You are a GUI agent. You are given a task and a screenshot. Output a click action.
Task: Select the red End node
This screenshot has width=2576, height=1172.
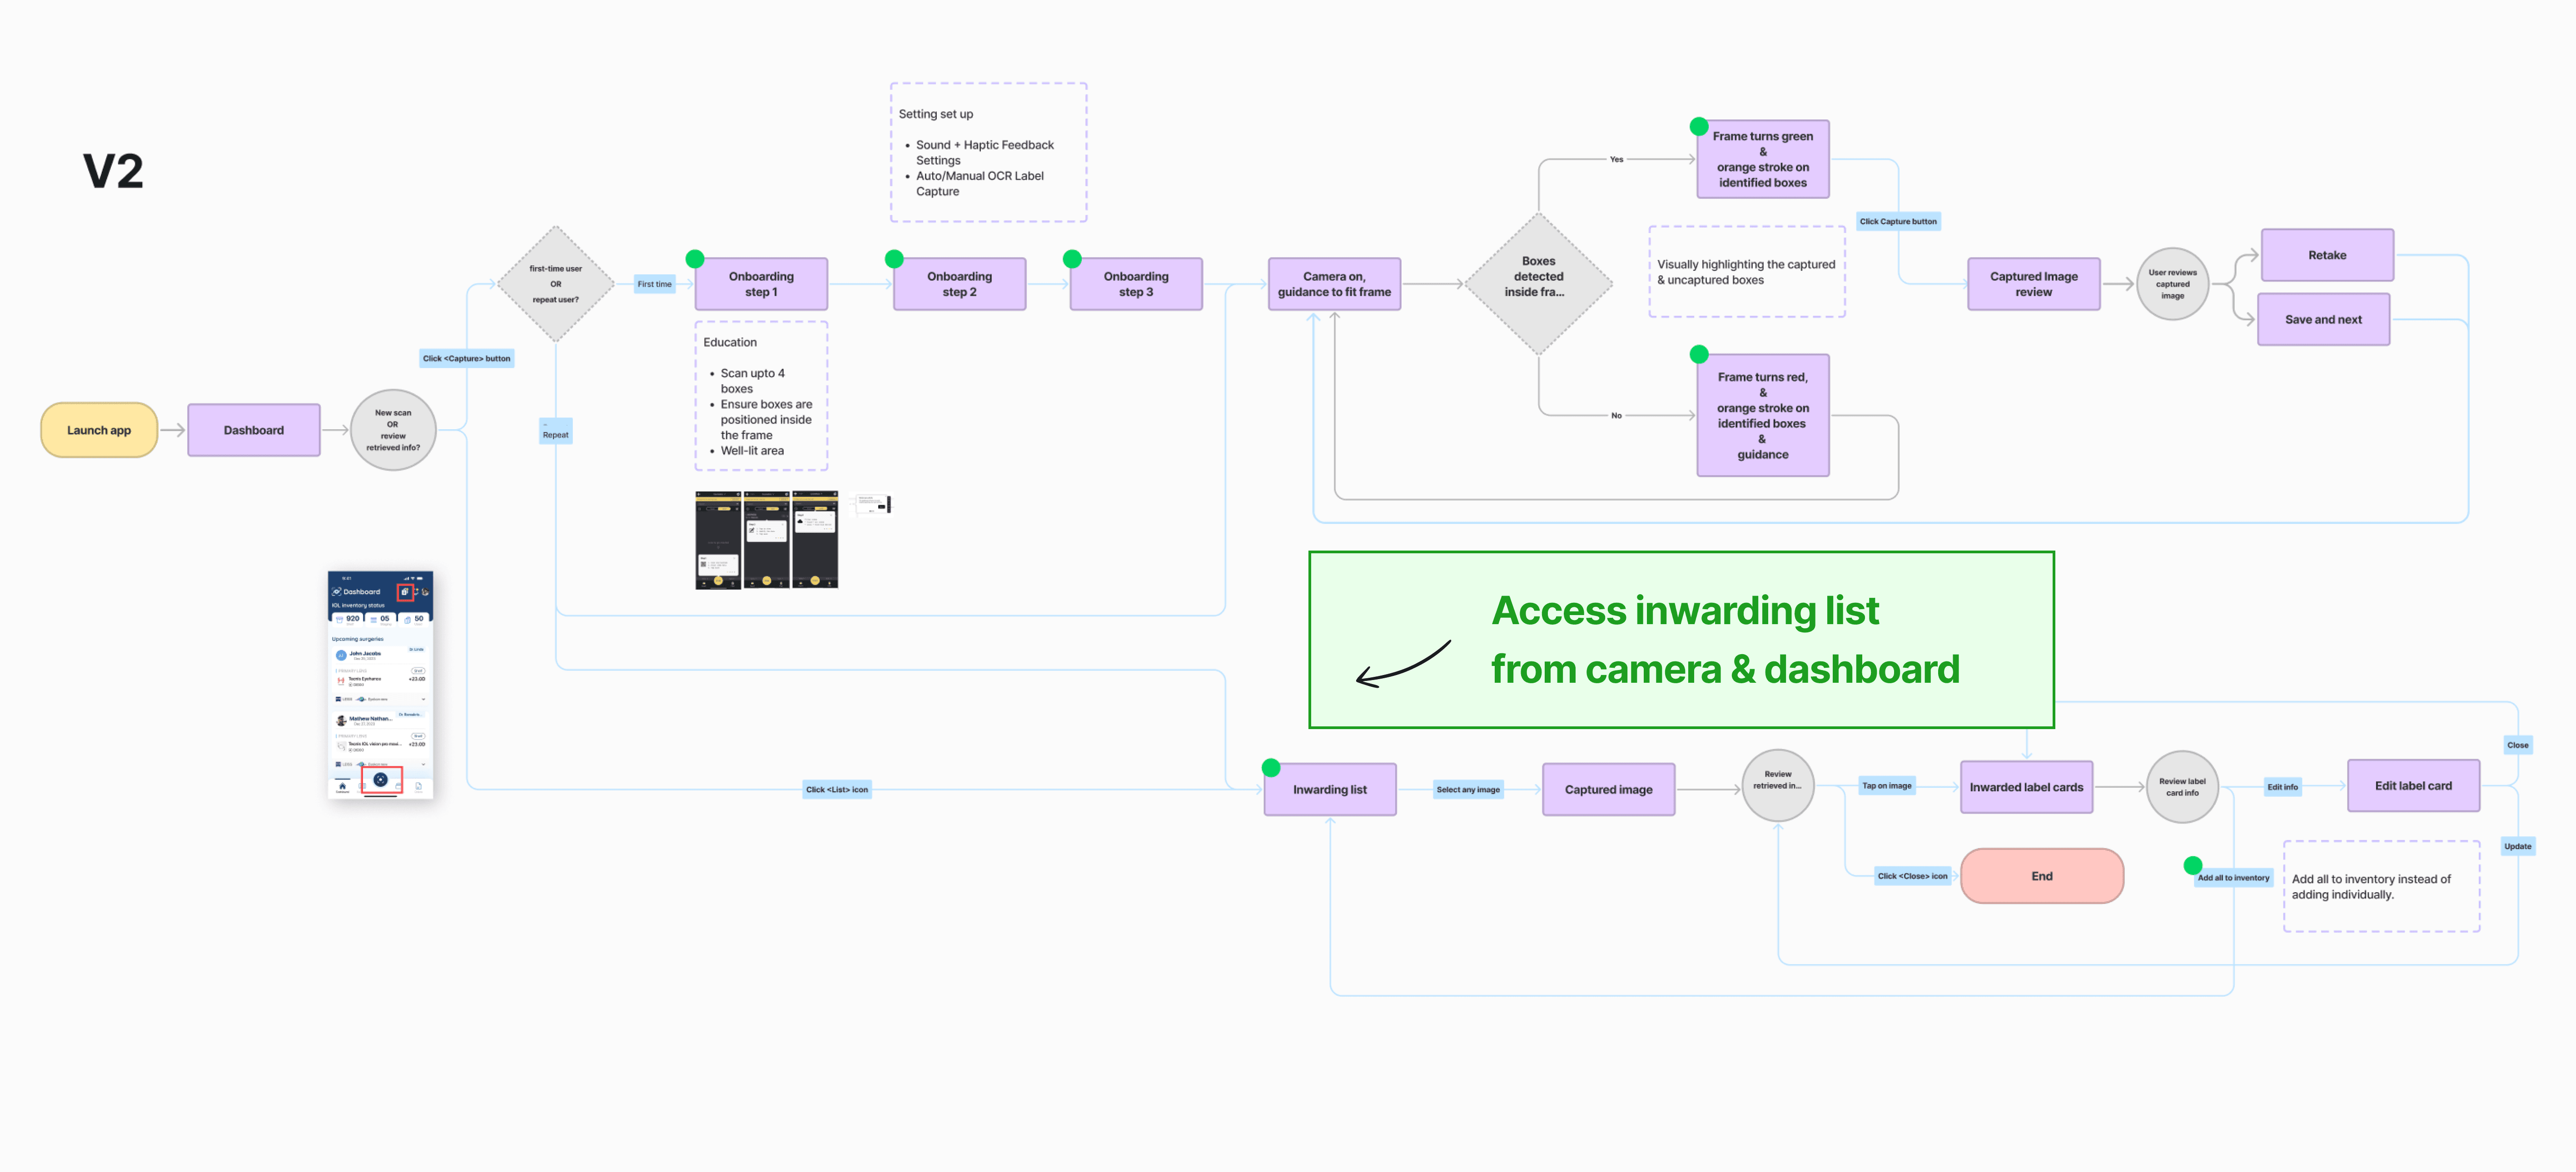pyautogui.click(x=2042, y=876)
